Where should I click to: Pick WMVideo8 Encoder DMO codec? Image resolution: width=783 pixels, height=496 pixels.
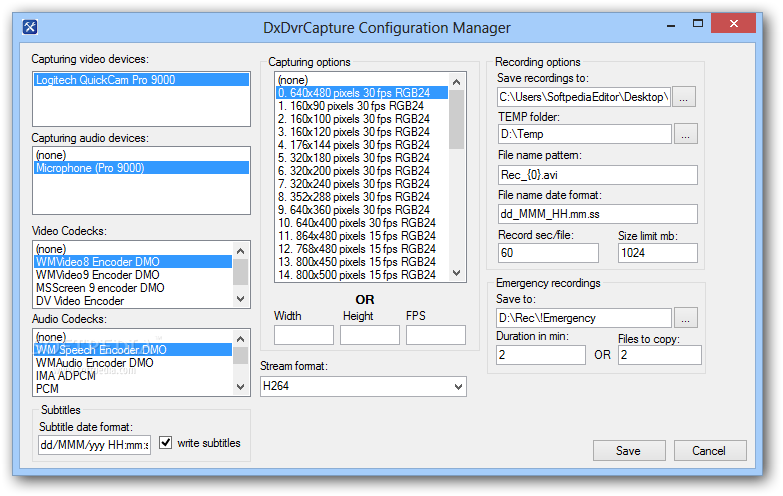pyautogui.click(x=133, y=262)
